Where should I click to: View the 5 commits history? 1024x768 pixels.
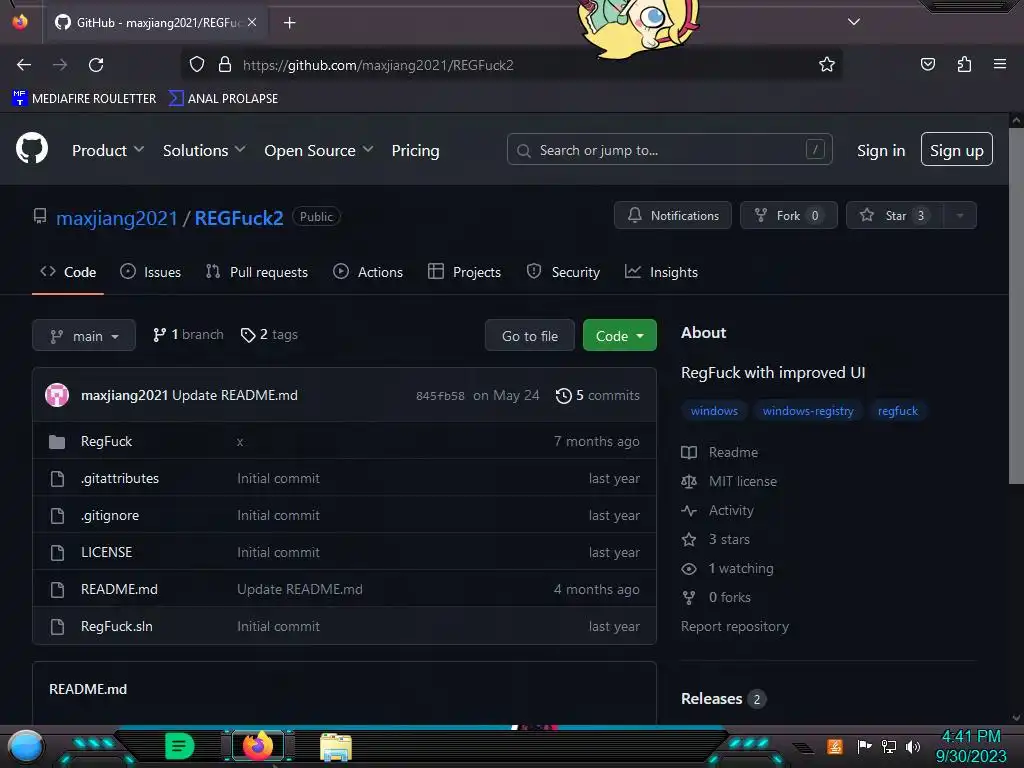tap(598, 395)
